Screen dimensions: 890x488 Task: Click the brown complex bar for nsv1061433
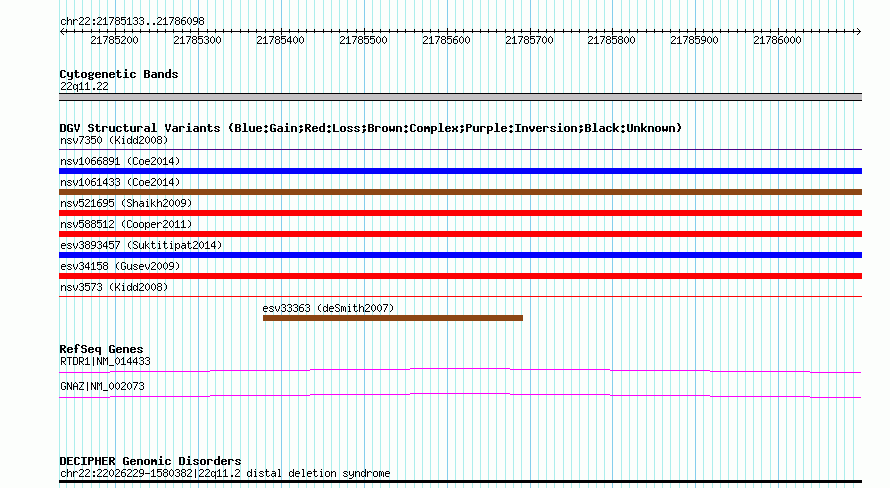click(460, 192)
